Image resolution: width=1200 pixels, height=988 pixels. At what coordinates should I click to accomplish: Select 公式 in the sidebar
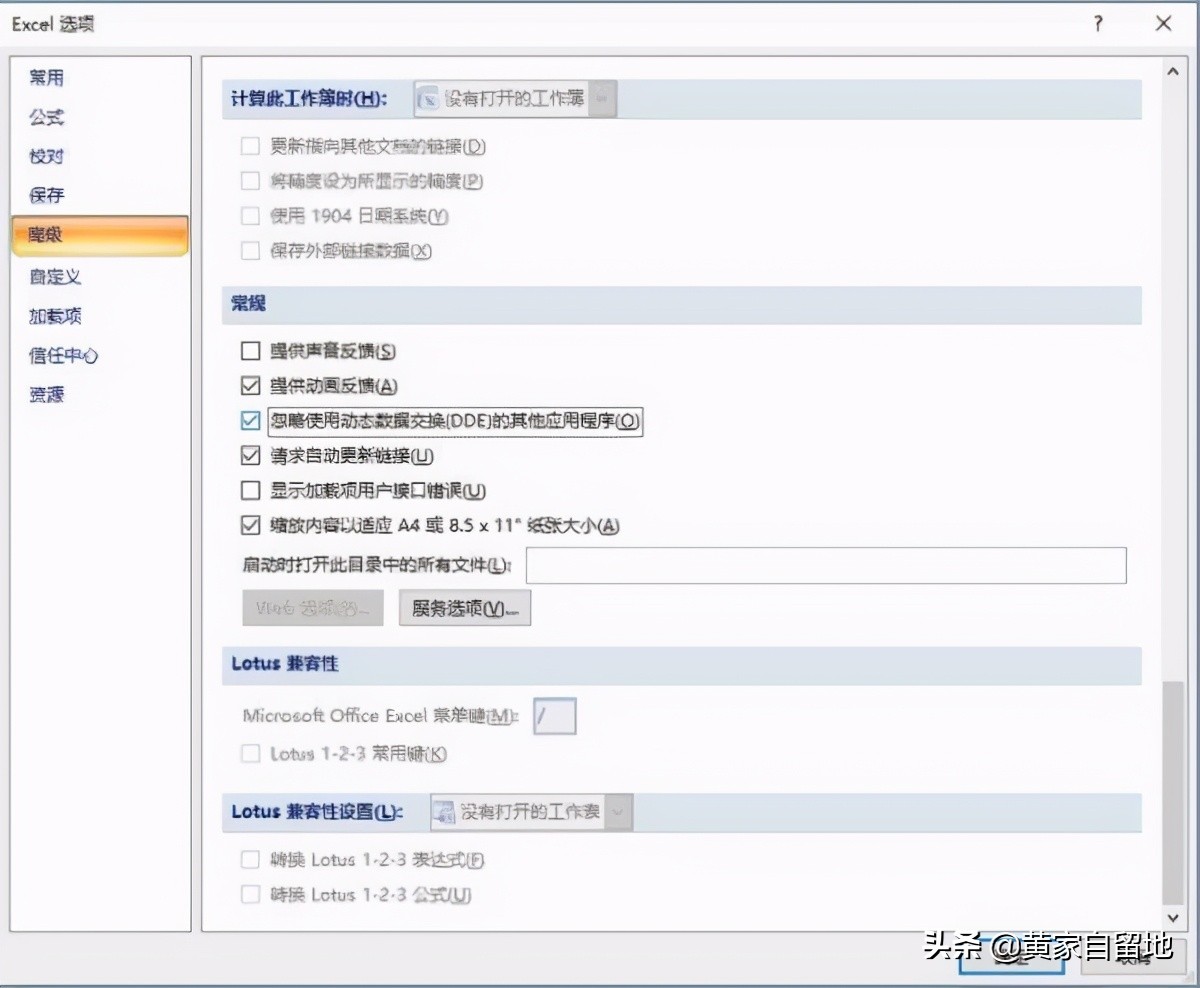(x=47, y=117)
